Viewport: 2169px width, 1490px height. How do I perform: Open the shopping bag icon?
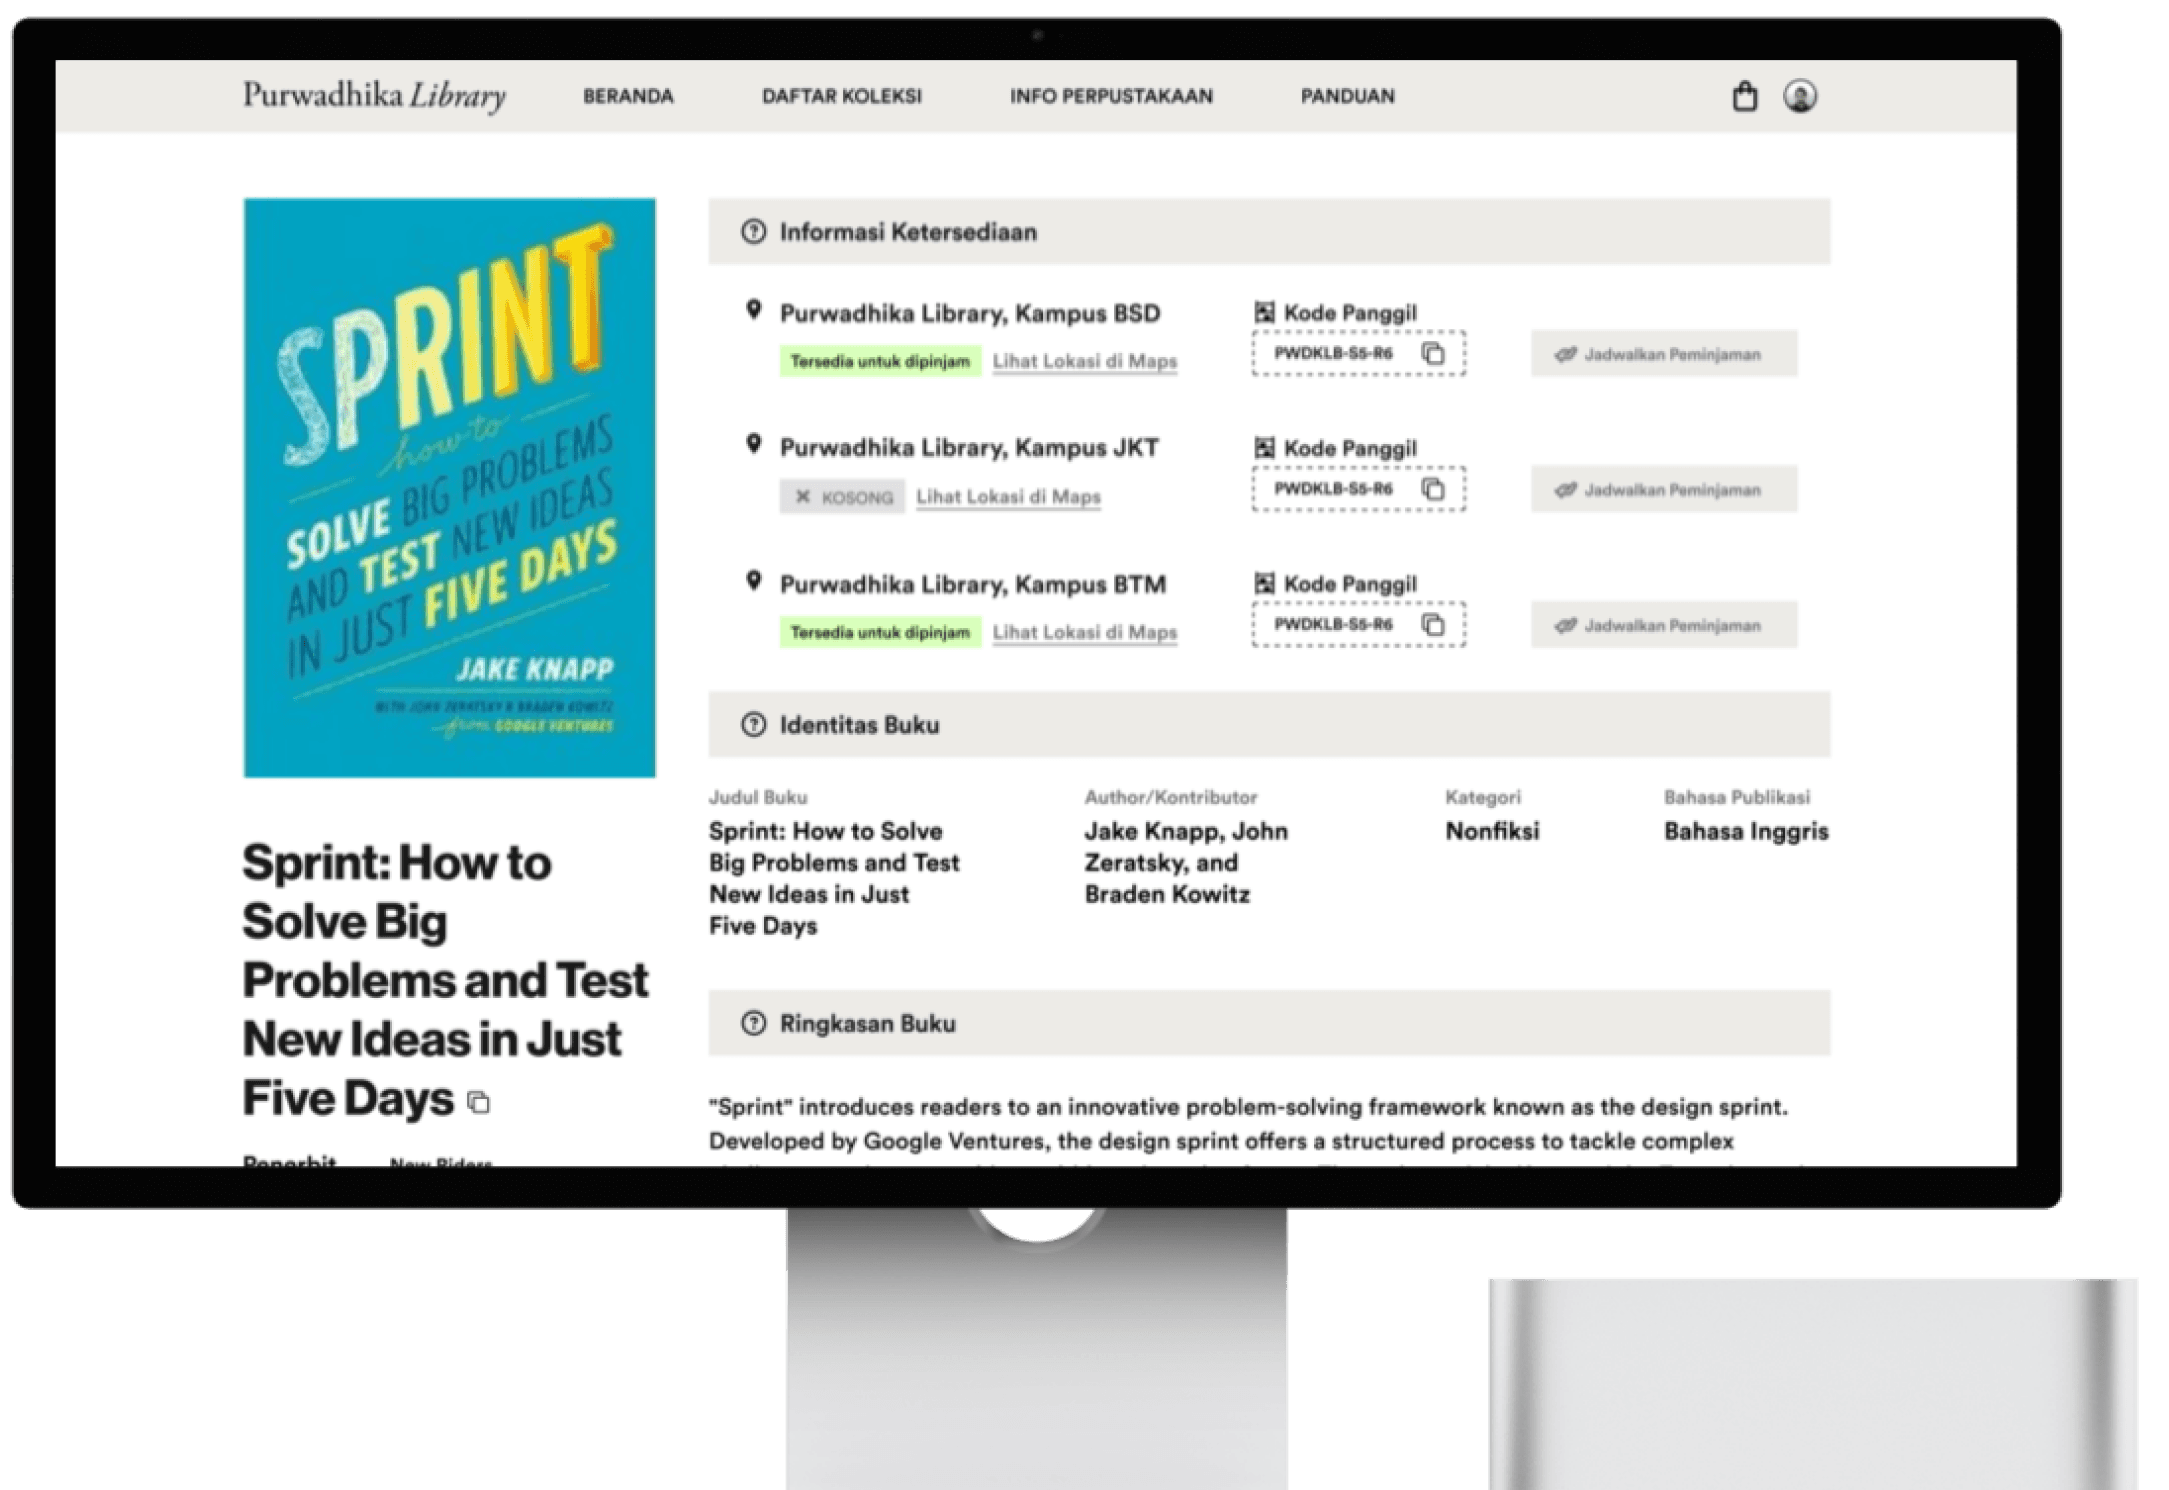[x=1744, y=96]
